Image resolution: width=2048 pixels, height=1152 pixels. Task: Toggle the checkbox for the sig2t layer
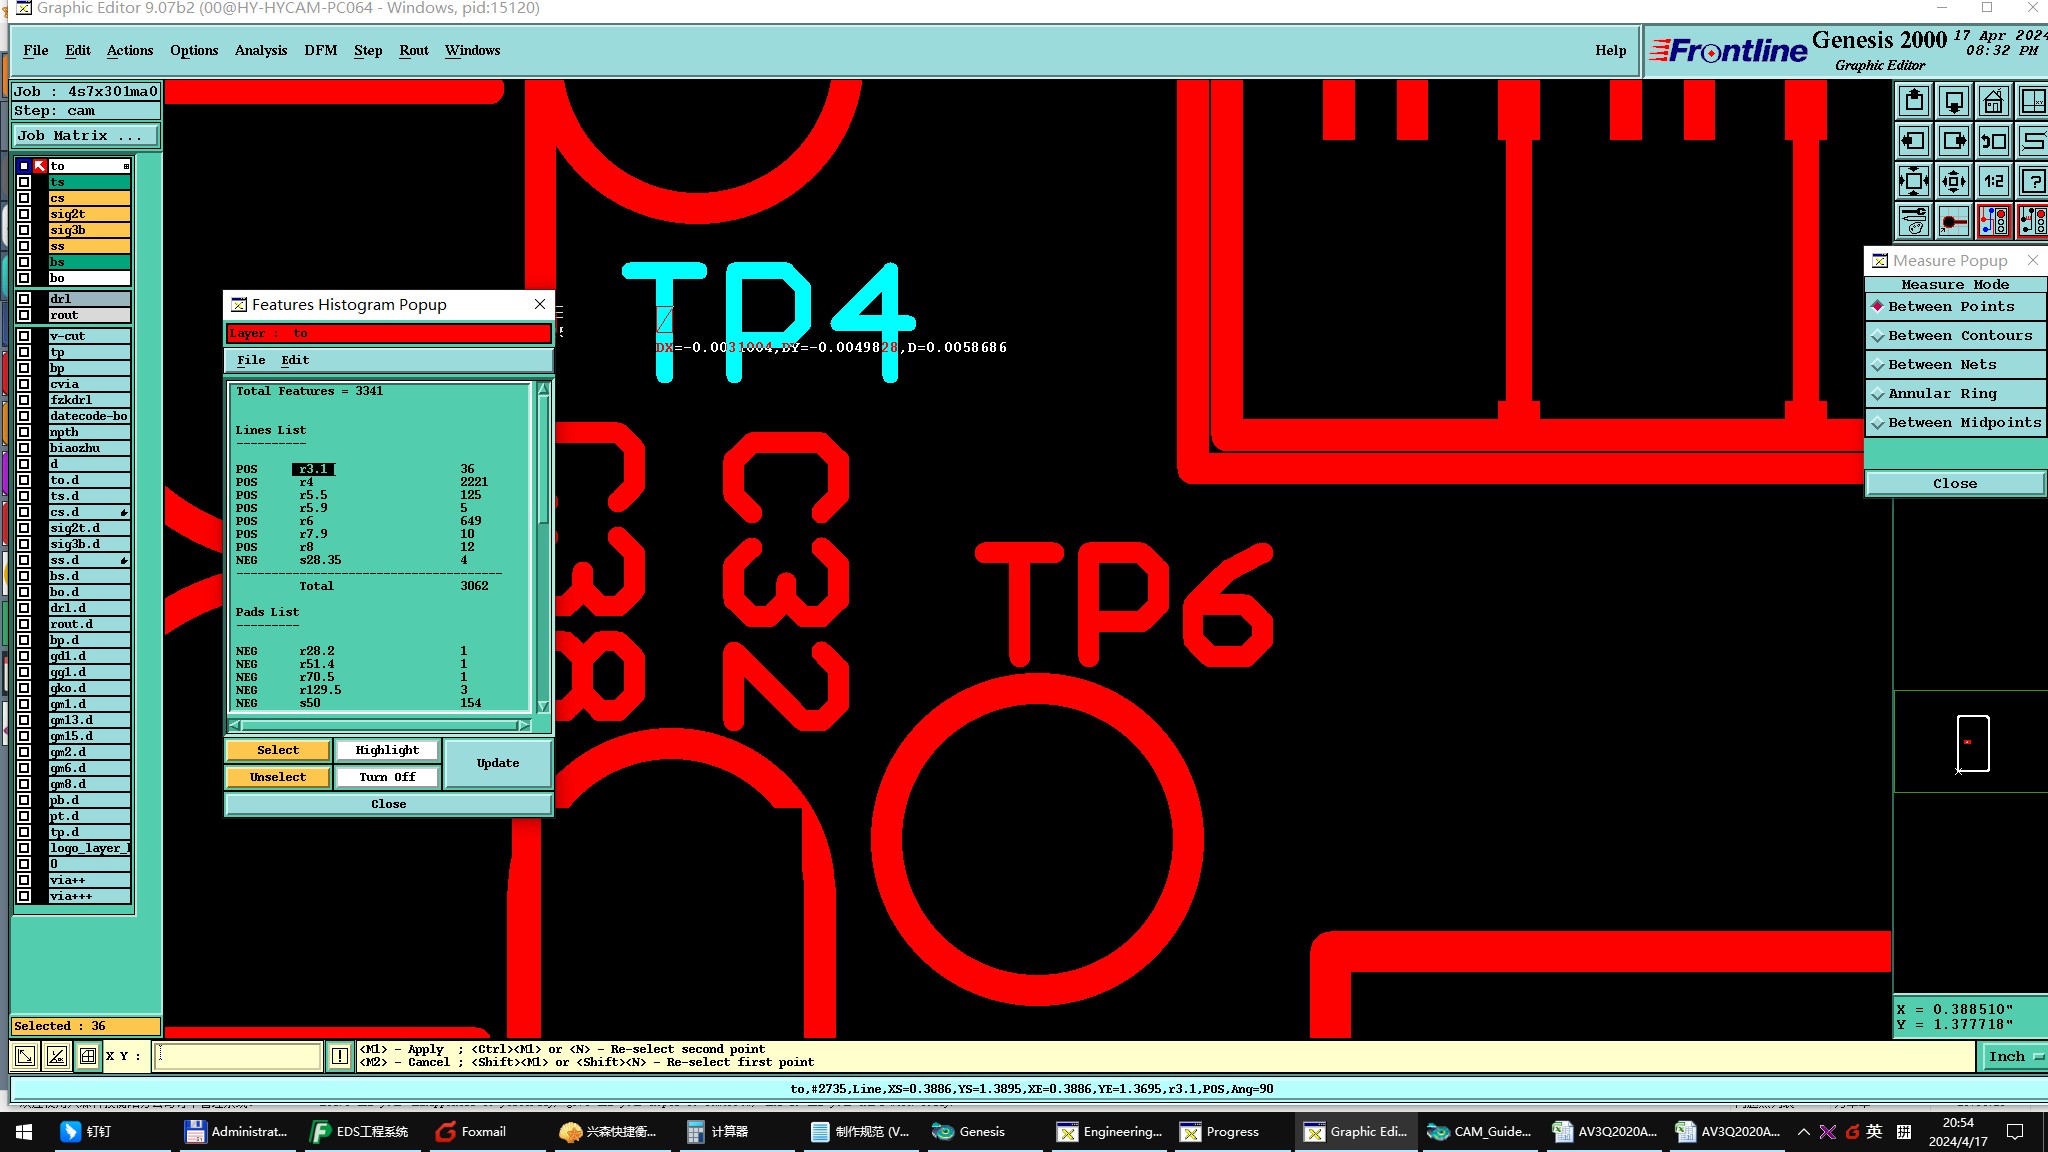point(24,214)
